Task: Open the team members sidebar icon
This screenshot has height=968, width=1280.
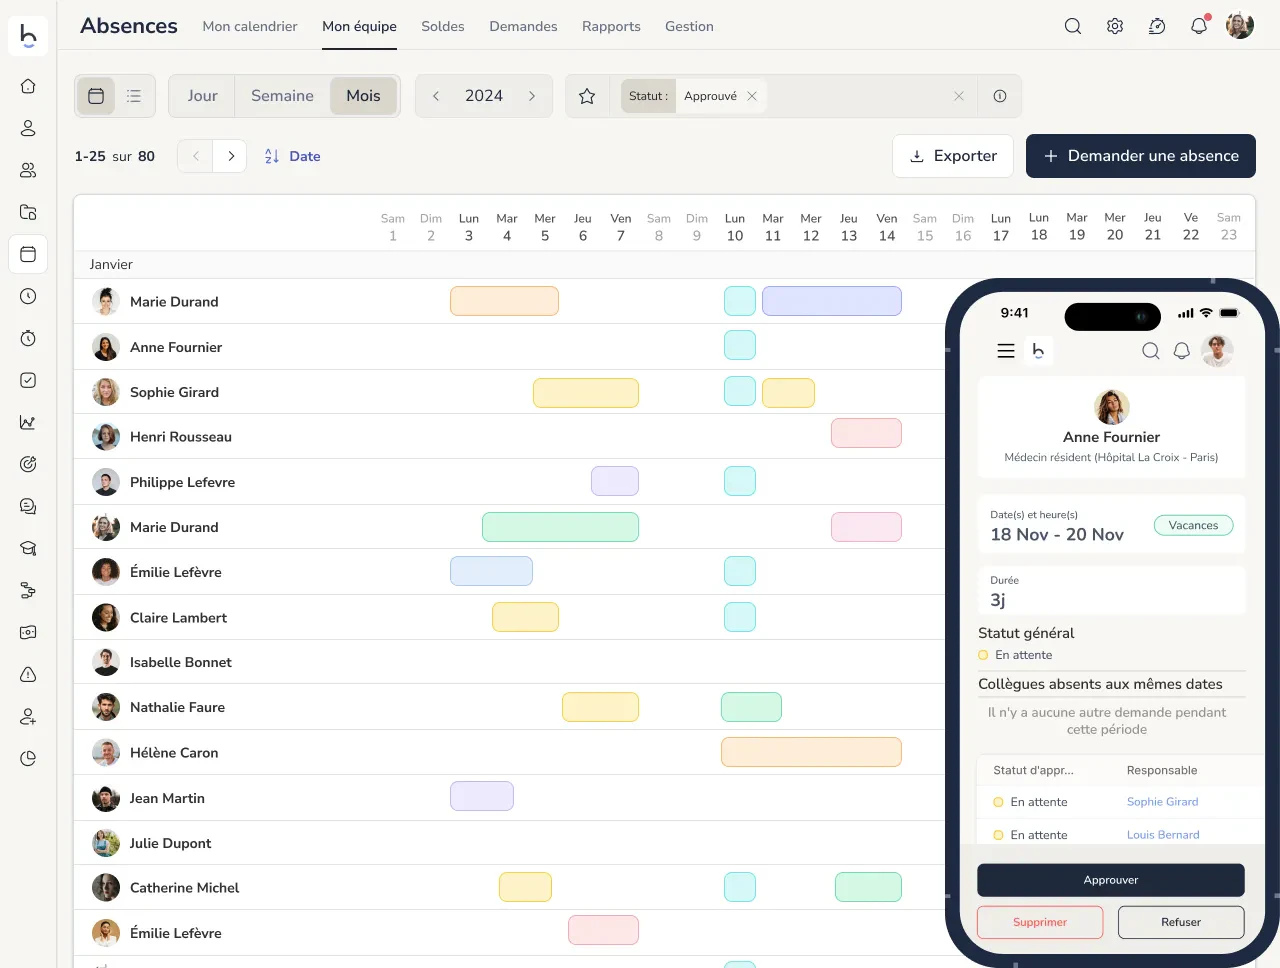Action: (x=28, y=170)
